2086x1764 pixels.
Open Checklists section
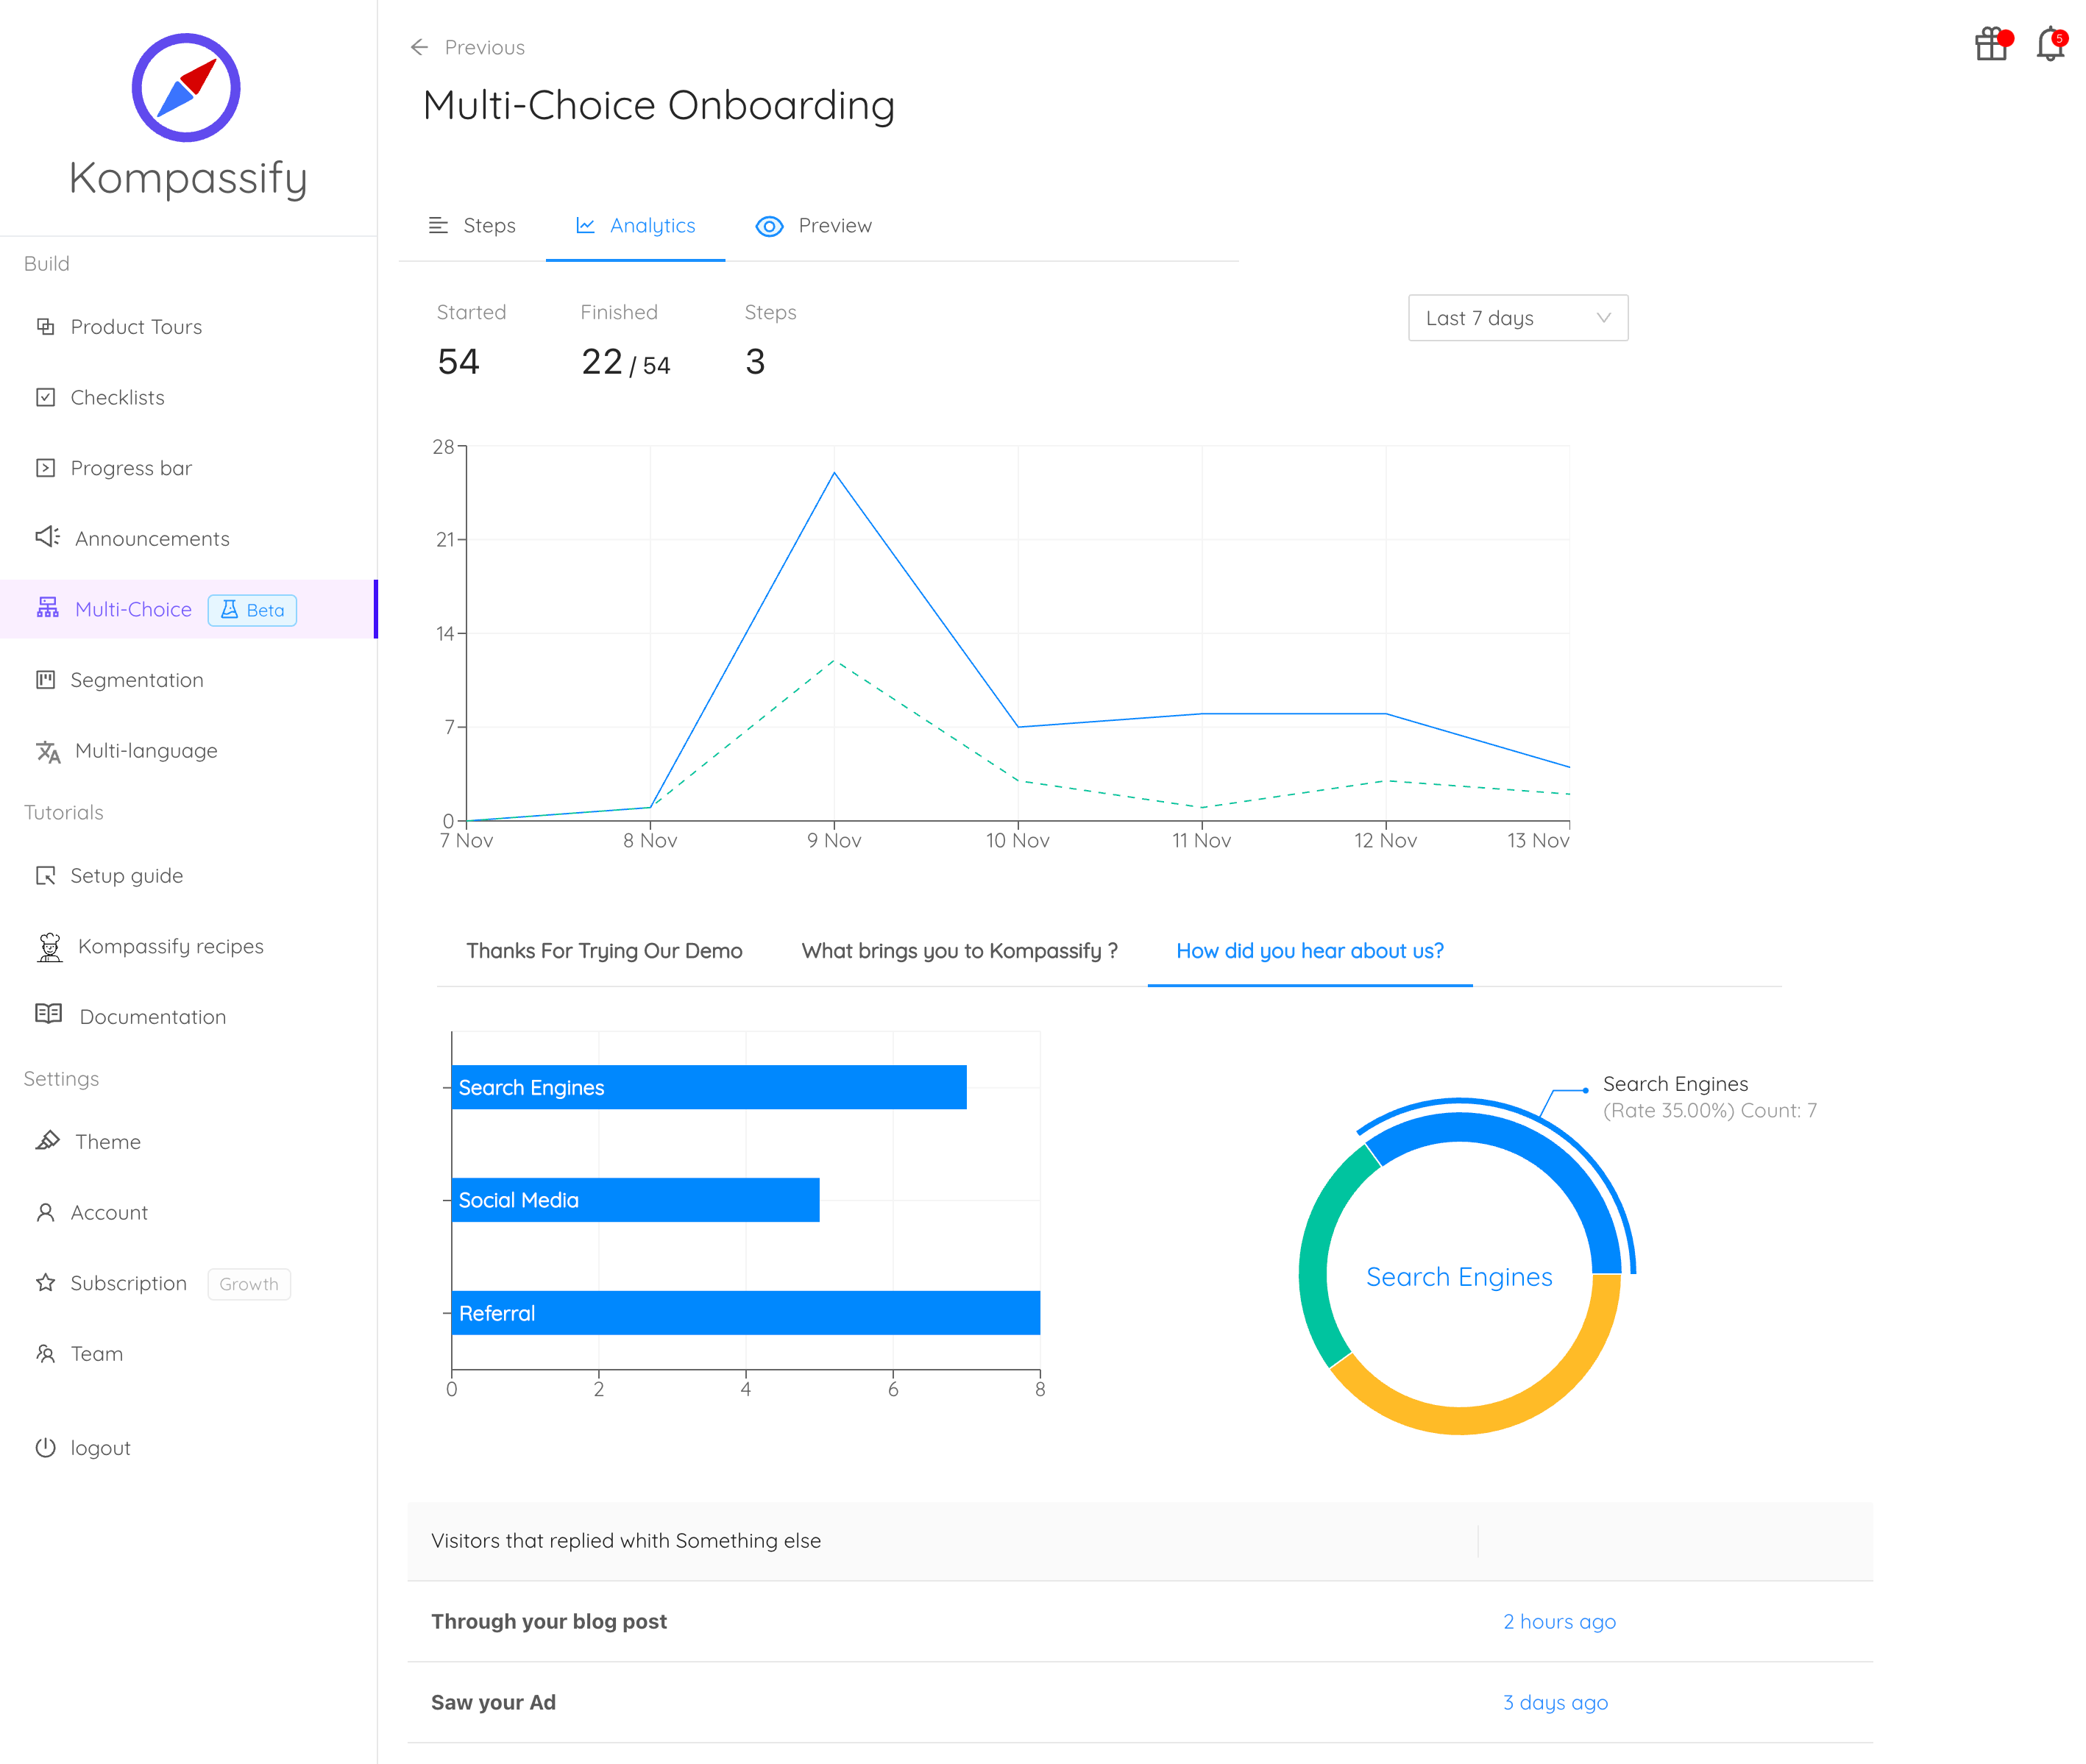[117, 398]
